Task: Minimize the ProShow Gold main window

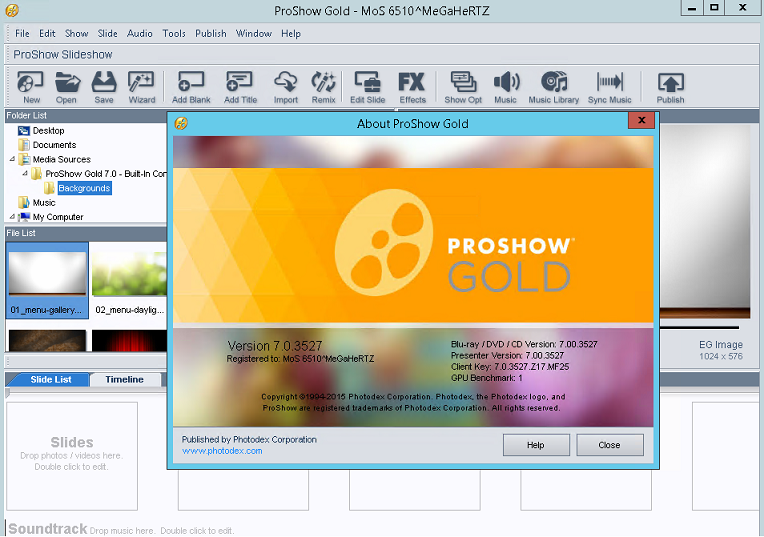Action: tap(692, 8)
